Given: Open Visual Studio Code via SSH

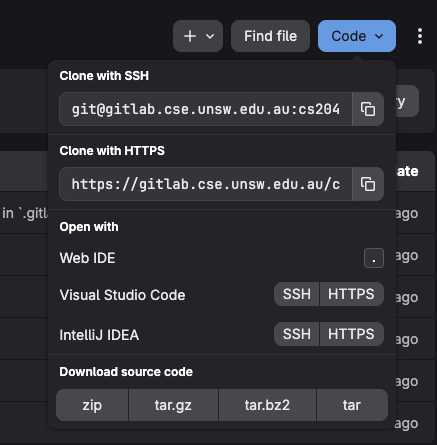Looking at the screenshot, I should tap(296, 294).
